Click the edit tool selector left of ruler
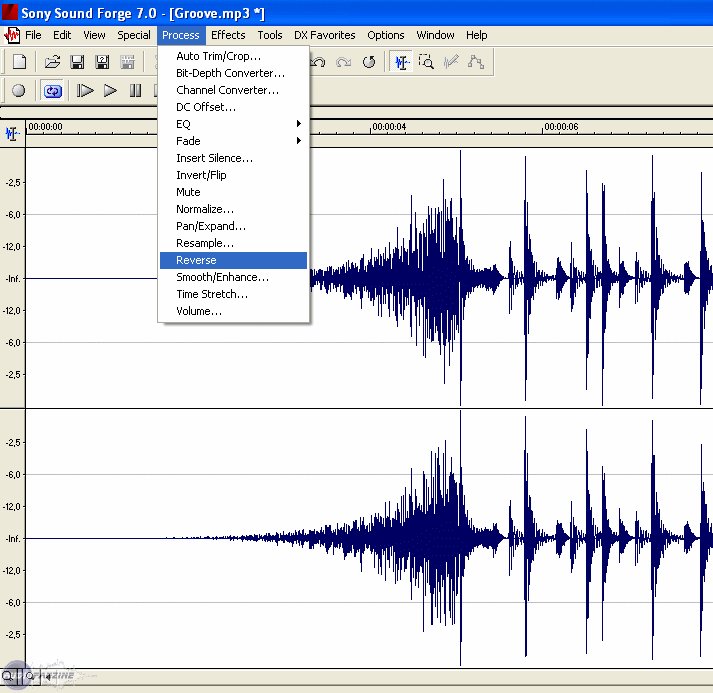Screen dimensions: 713x693 coord(12,134)
